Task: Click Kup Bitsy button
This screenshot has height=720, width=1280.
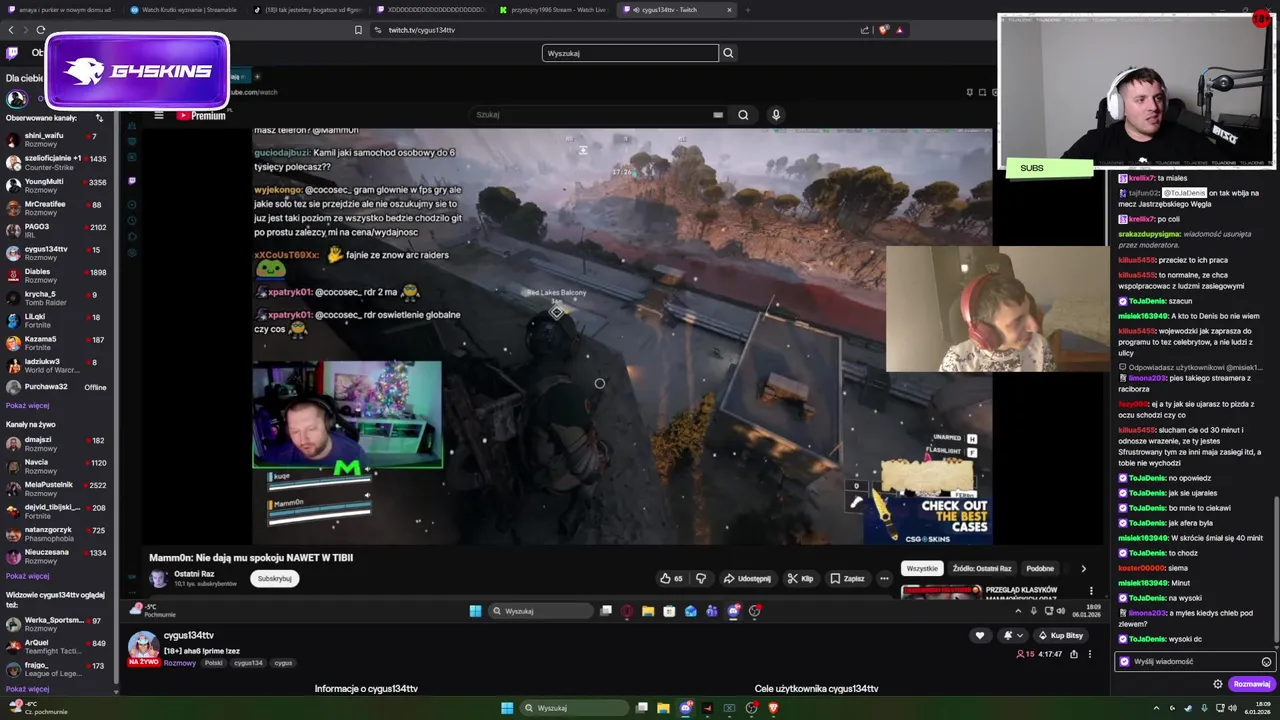Action: coord(1061,636)
